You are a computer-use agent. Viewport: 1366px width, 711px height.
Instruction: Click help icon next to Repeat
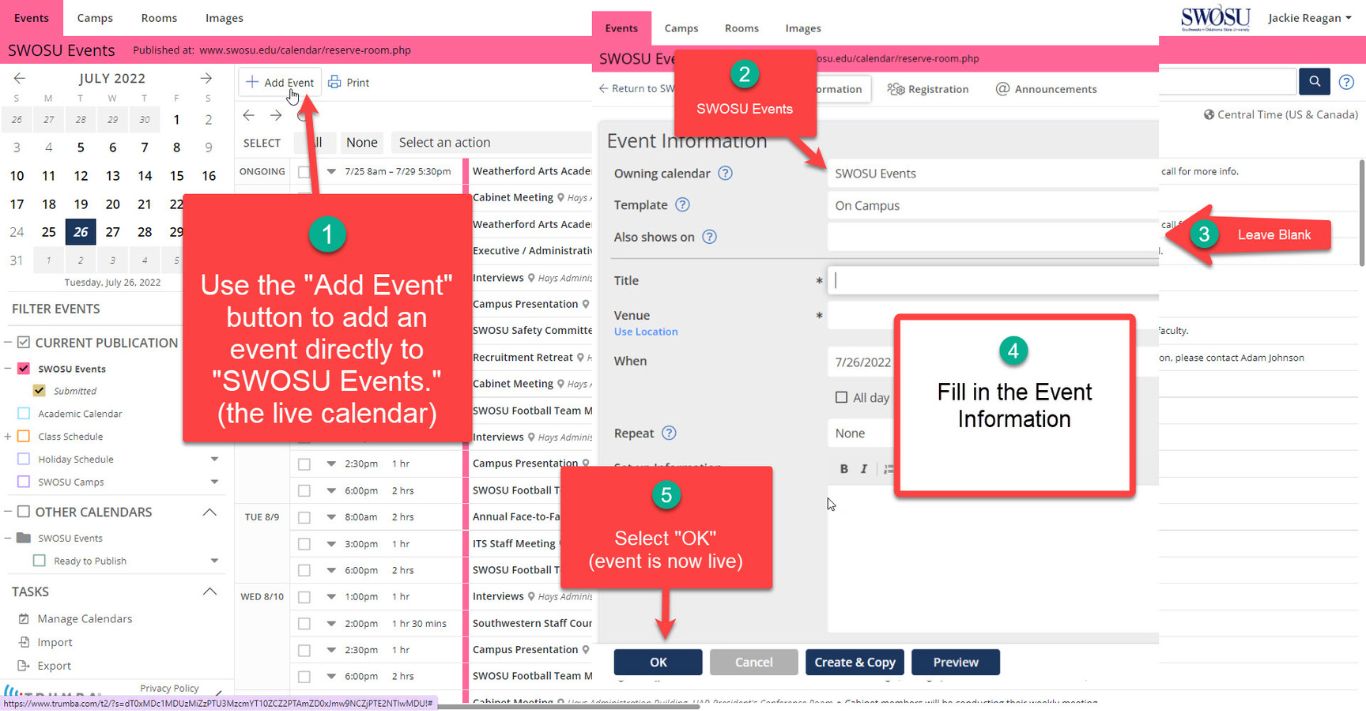[x=670, y=433]
